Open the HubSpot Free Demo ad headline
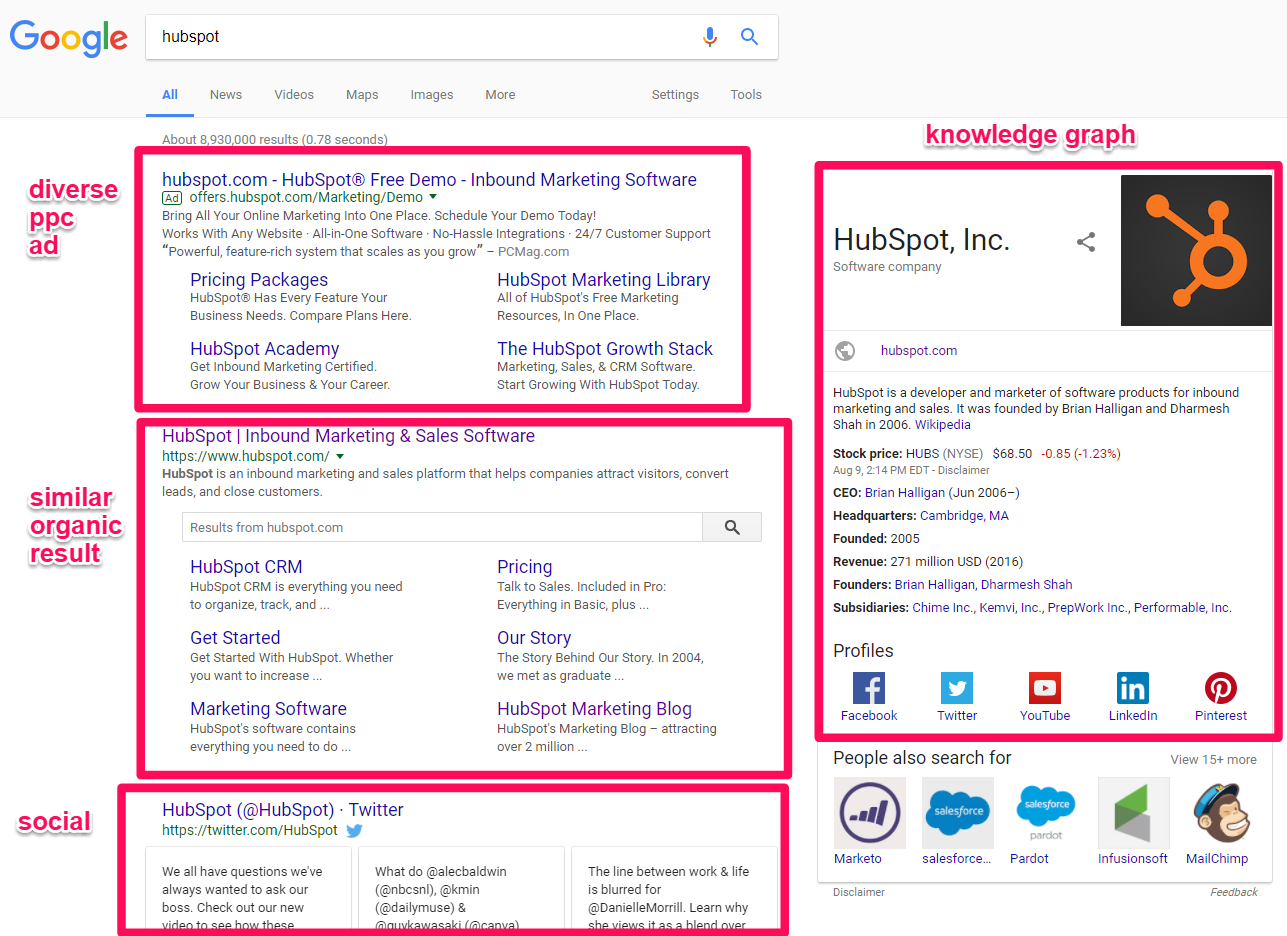Viewport: 1287px width, 936px height. pos(429,180)
